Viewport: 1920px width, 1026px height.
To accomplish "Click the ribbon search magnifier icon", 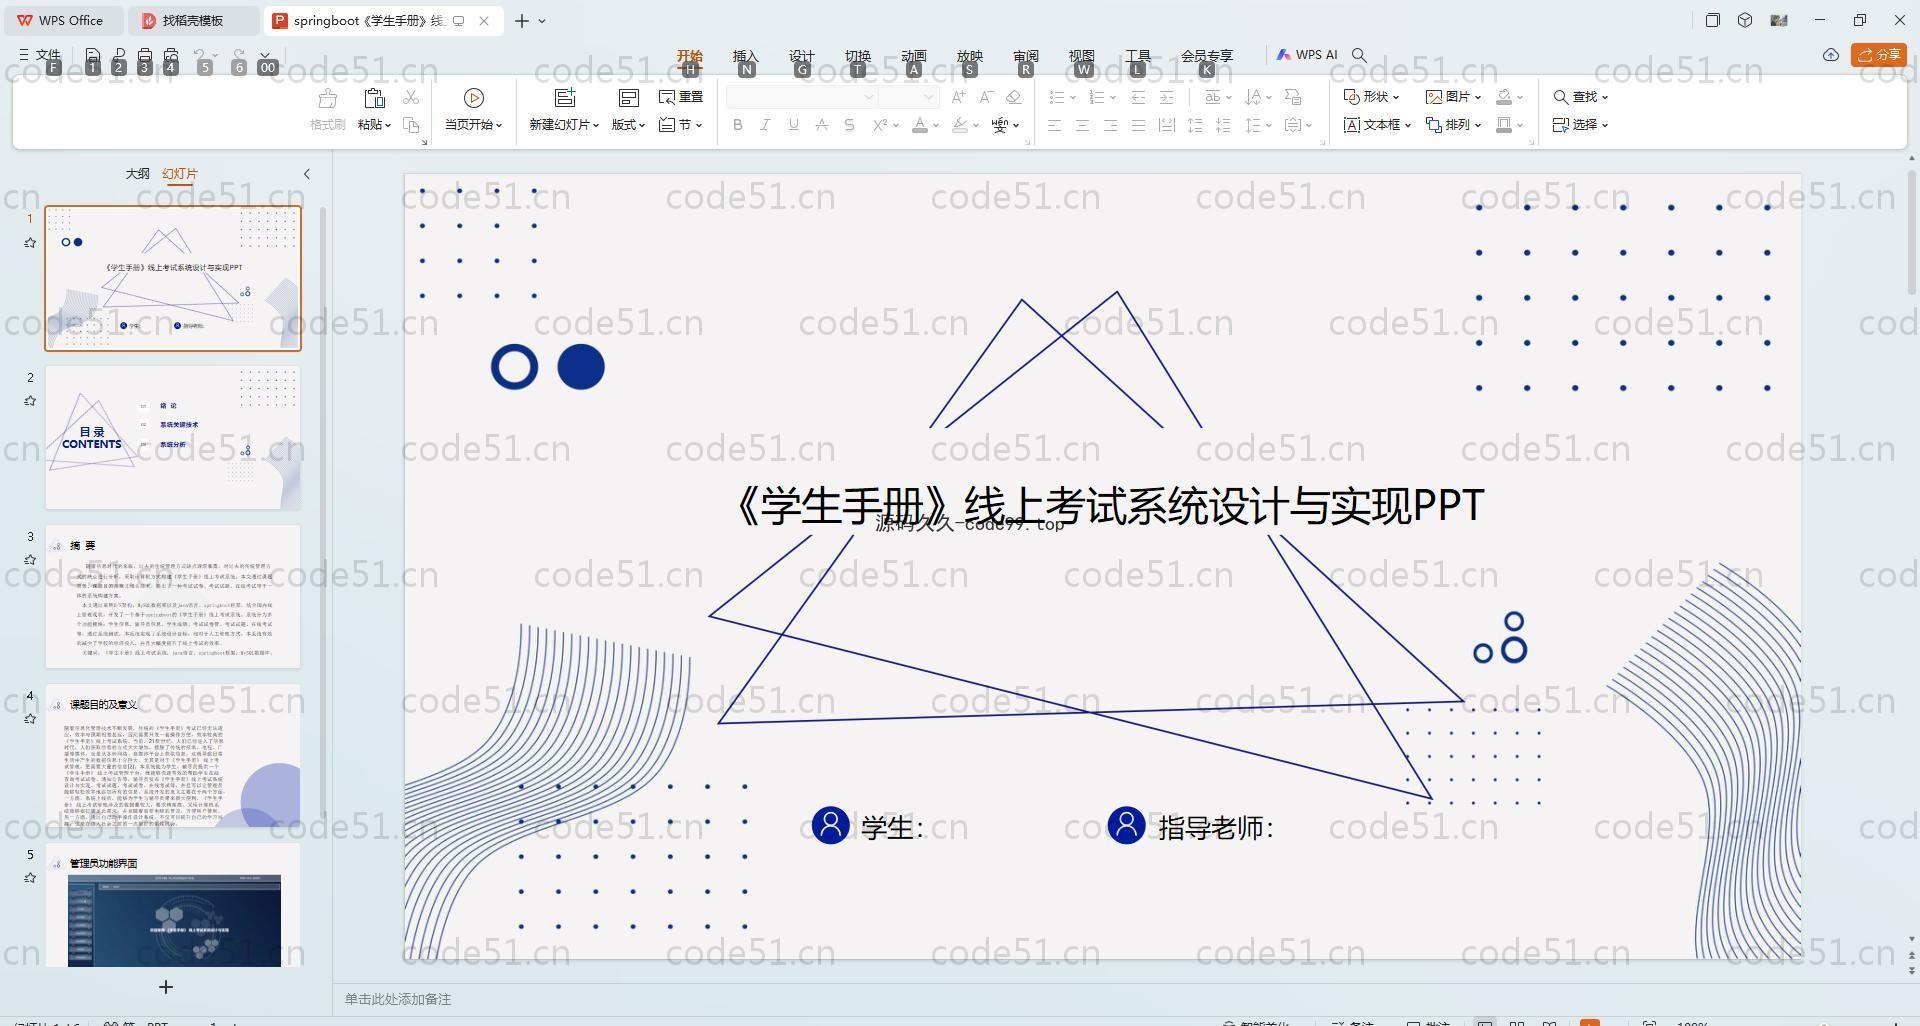I will click(1359, 55).
